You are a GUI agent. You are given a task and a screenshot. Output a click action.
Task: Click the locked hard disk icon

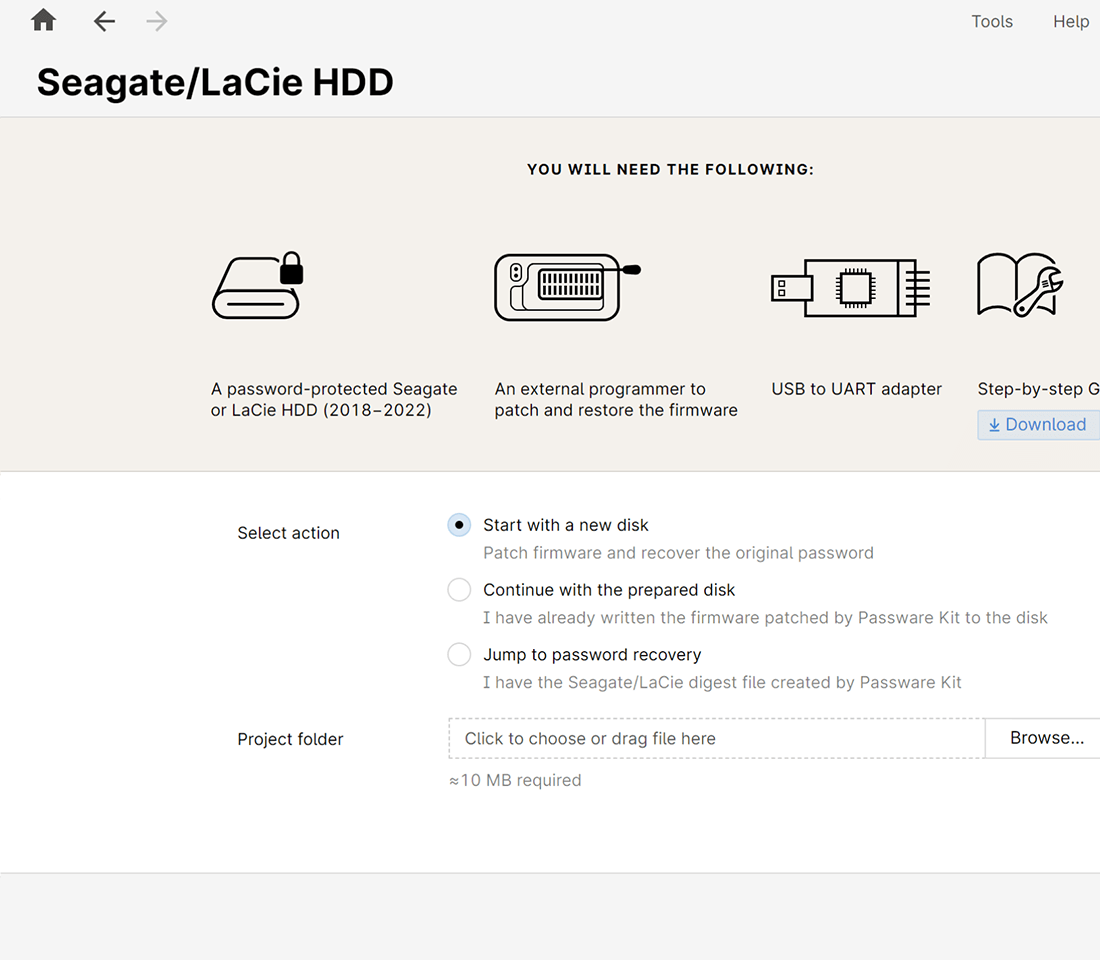258,286
